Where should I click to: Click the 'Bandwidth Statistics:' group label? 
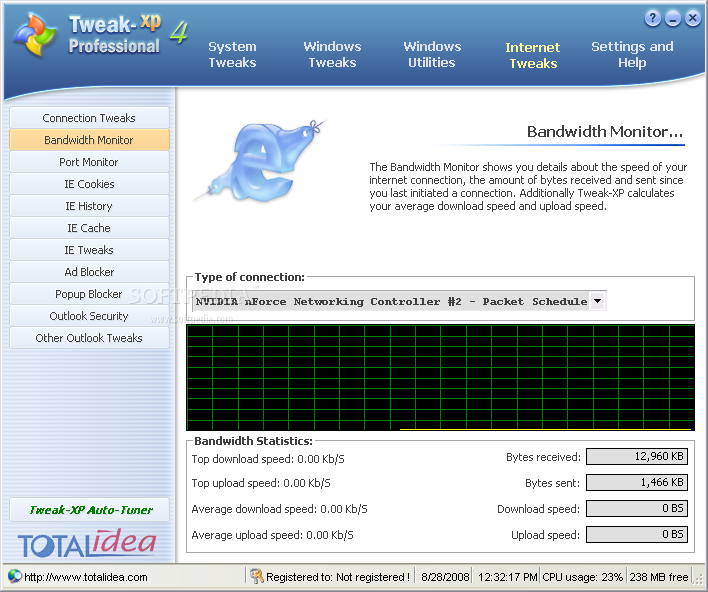(x=253, y=441)
